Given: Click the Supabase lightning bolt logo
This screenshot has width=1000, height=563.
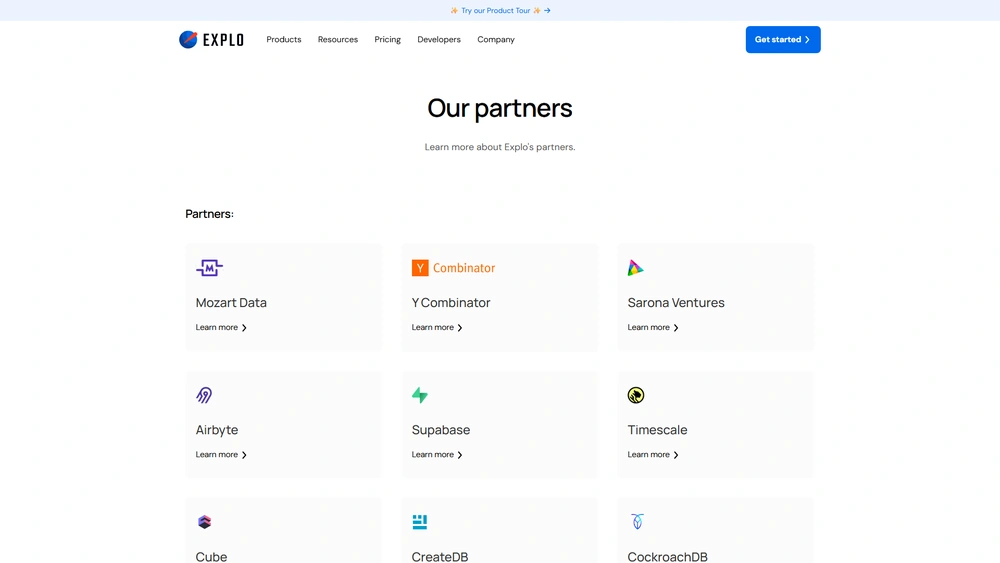Looking at the screenshot, I should (420, 395).
